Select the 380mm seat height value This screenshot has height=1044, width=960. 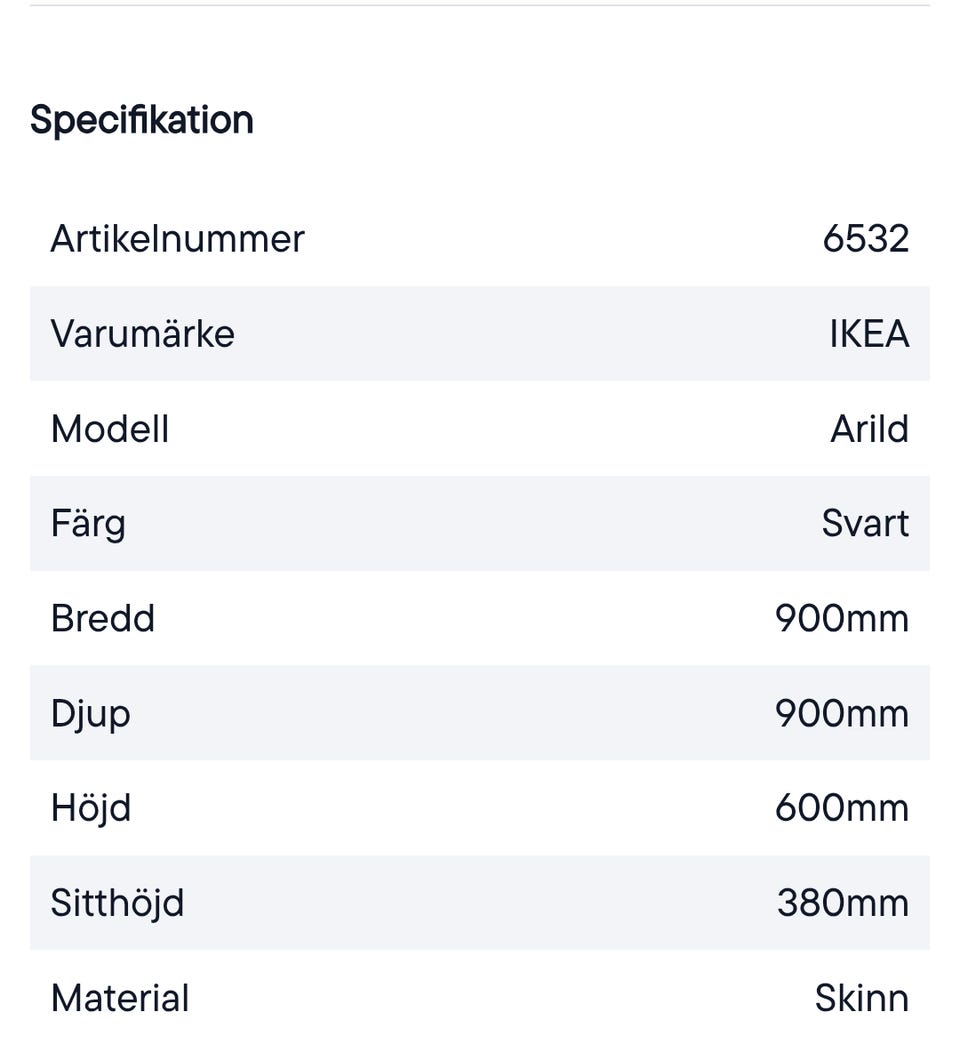tap(842, 903)
